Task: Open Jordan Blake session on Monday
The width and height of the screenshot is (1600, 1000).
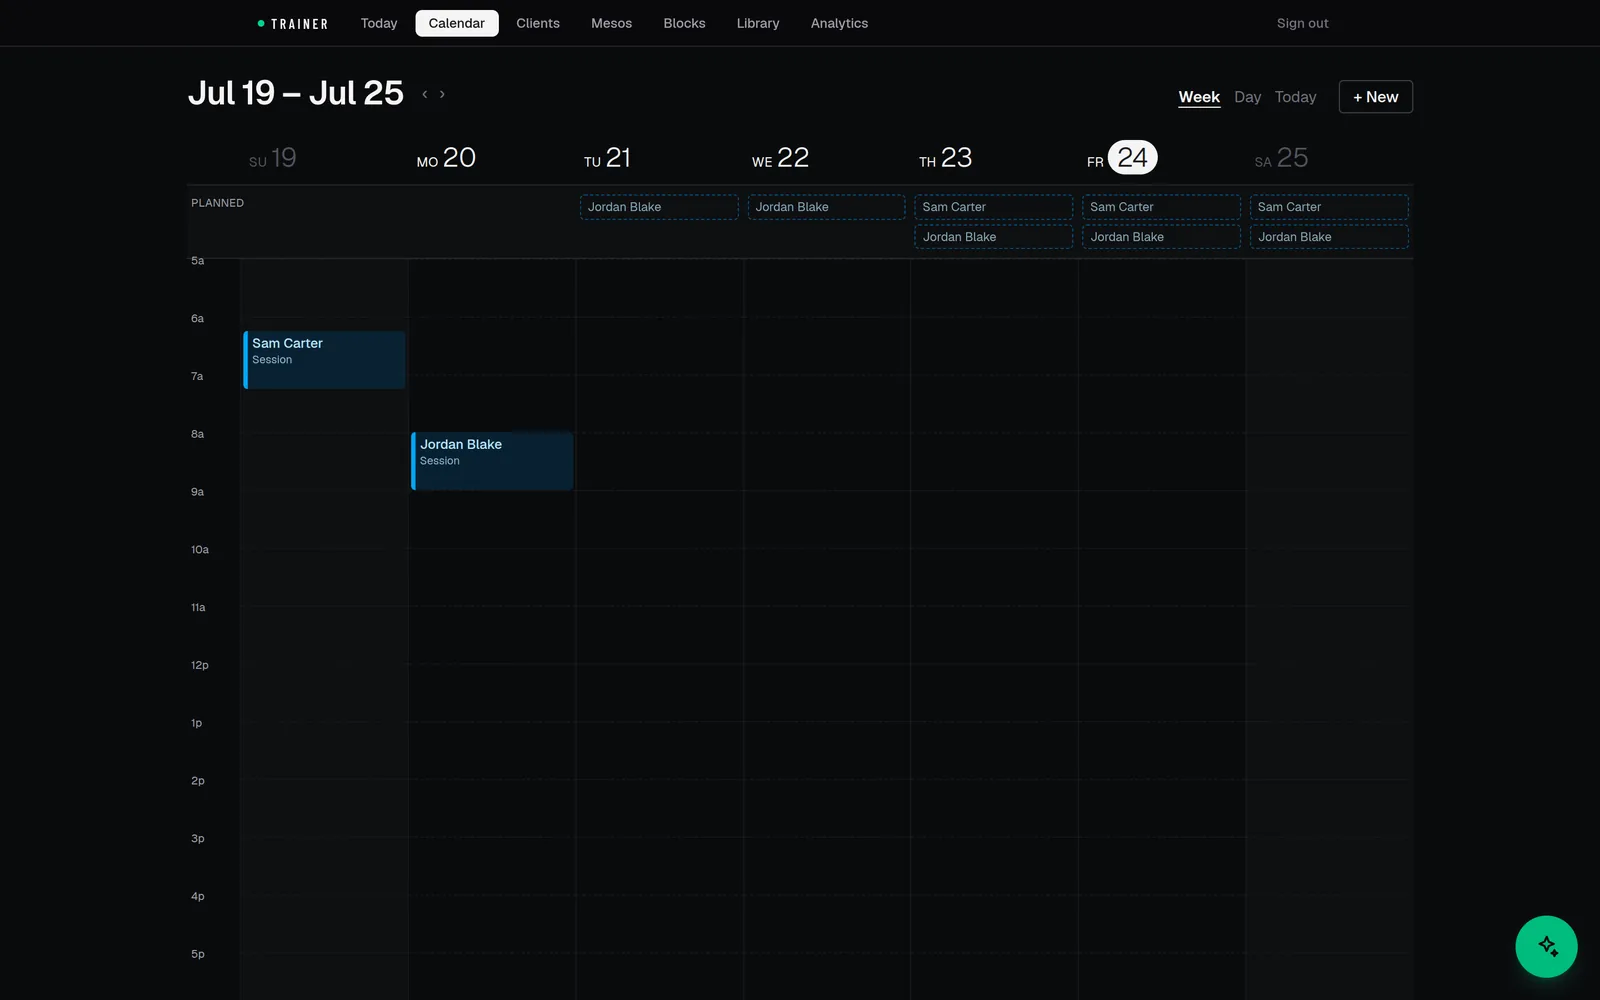Action: pos(492,461)
